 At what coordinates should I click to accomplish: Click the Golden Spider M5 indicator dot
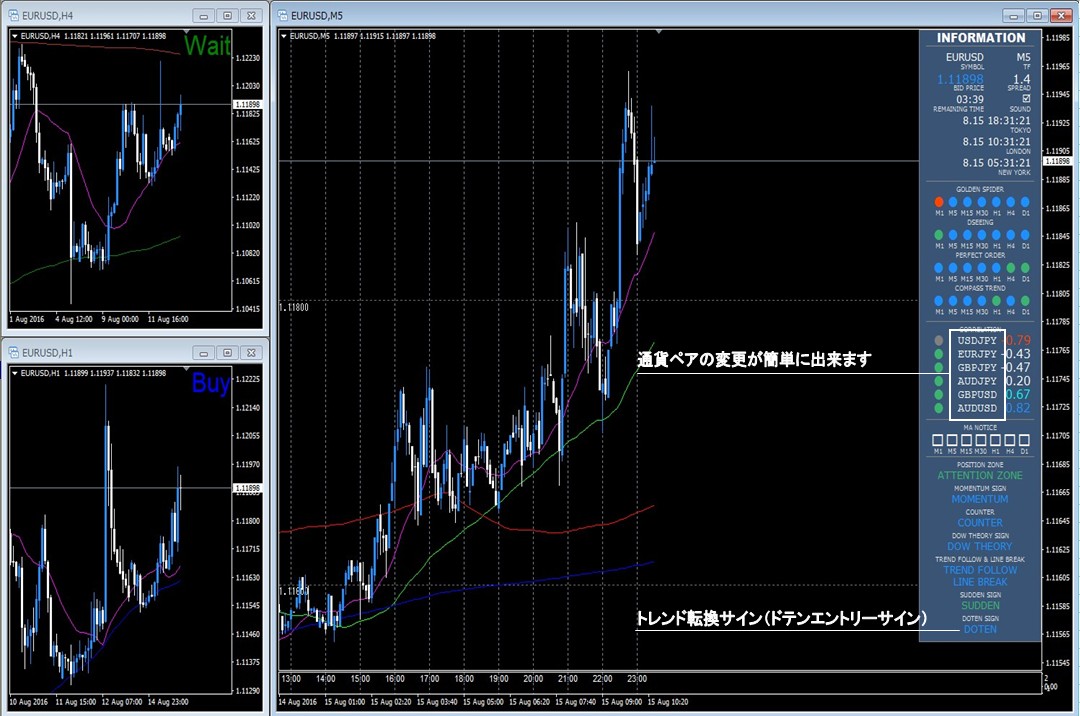pos(953,202)
